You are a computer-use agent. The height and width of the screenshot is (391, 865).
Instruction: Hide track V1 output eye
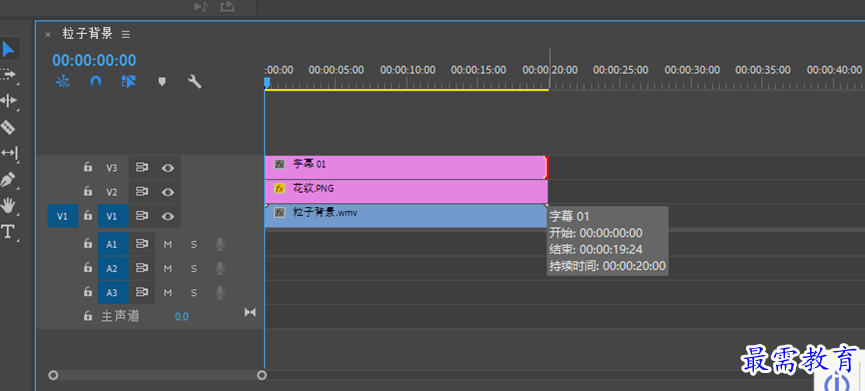click(x=168, y=216)
